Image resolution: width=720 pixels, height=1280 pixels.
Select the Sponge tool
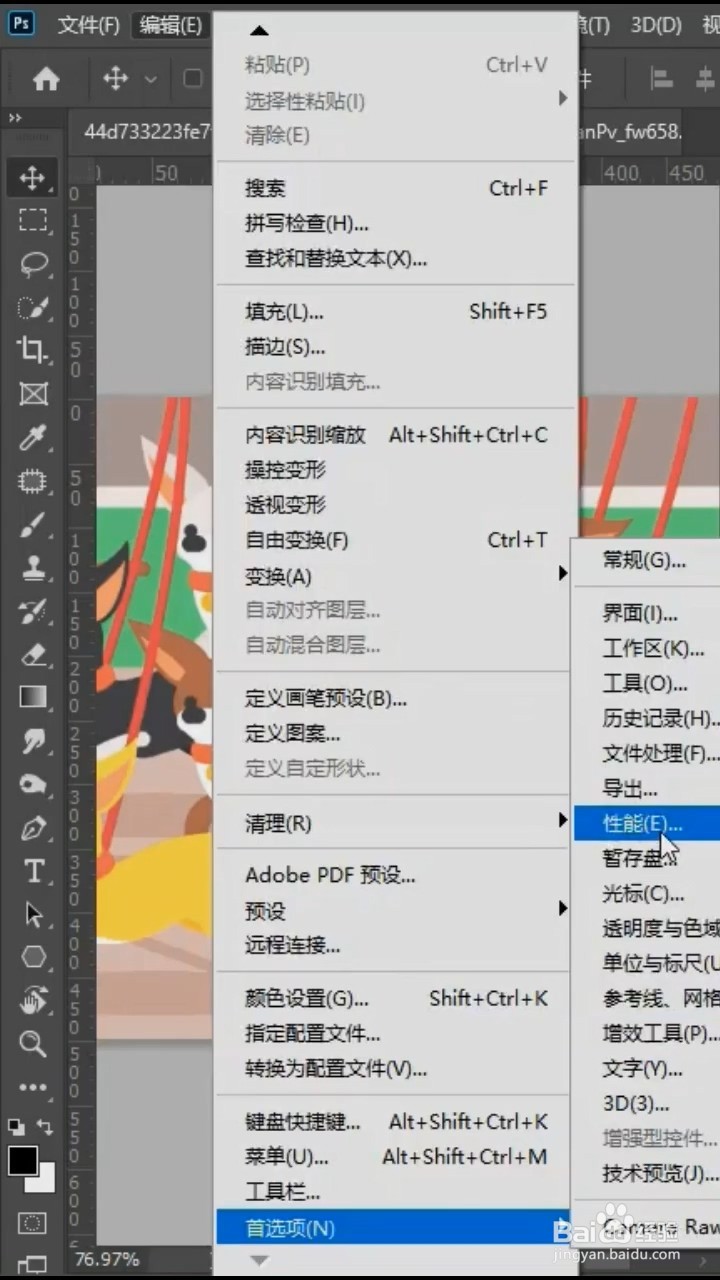[33, 784]
